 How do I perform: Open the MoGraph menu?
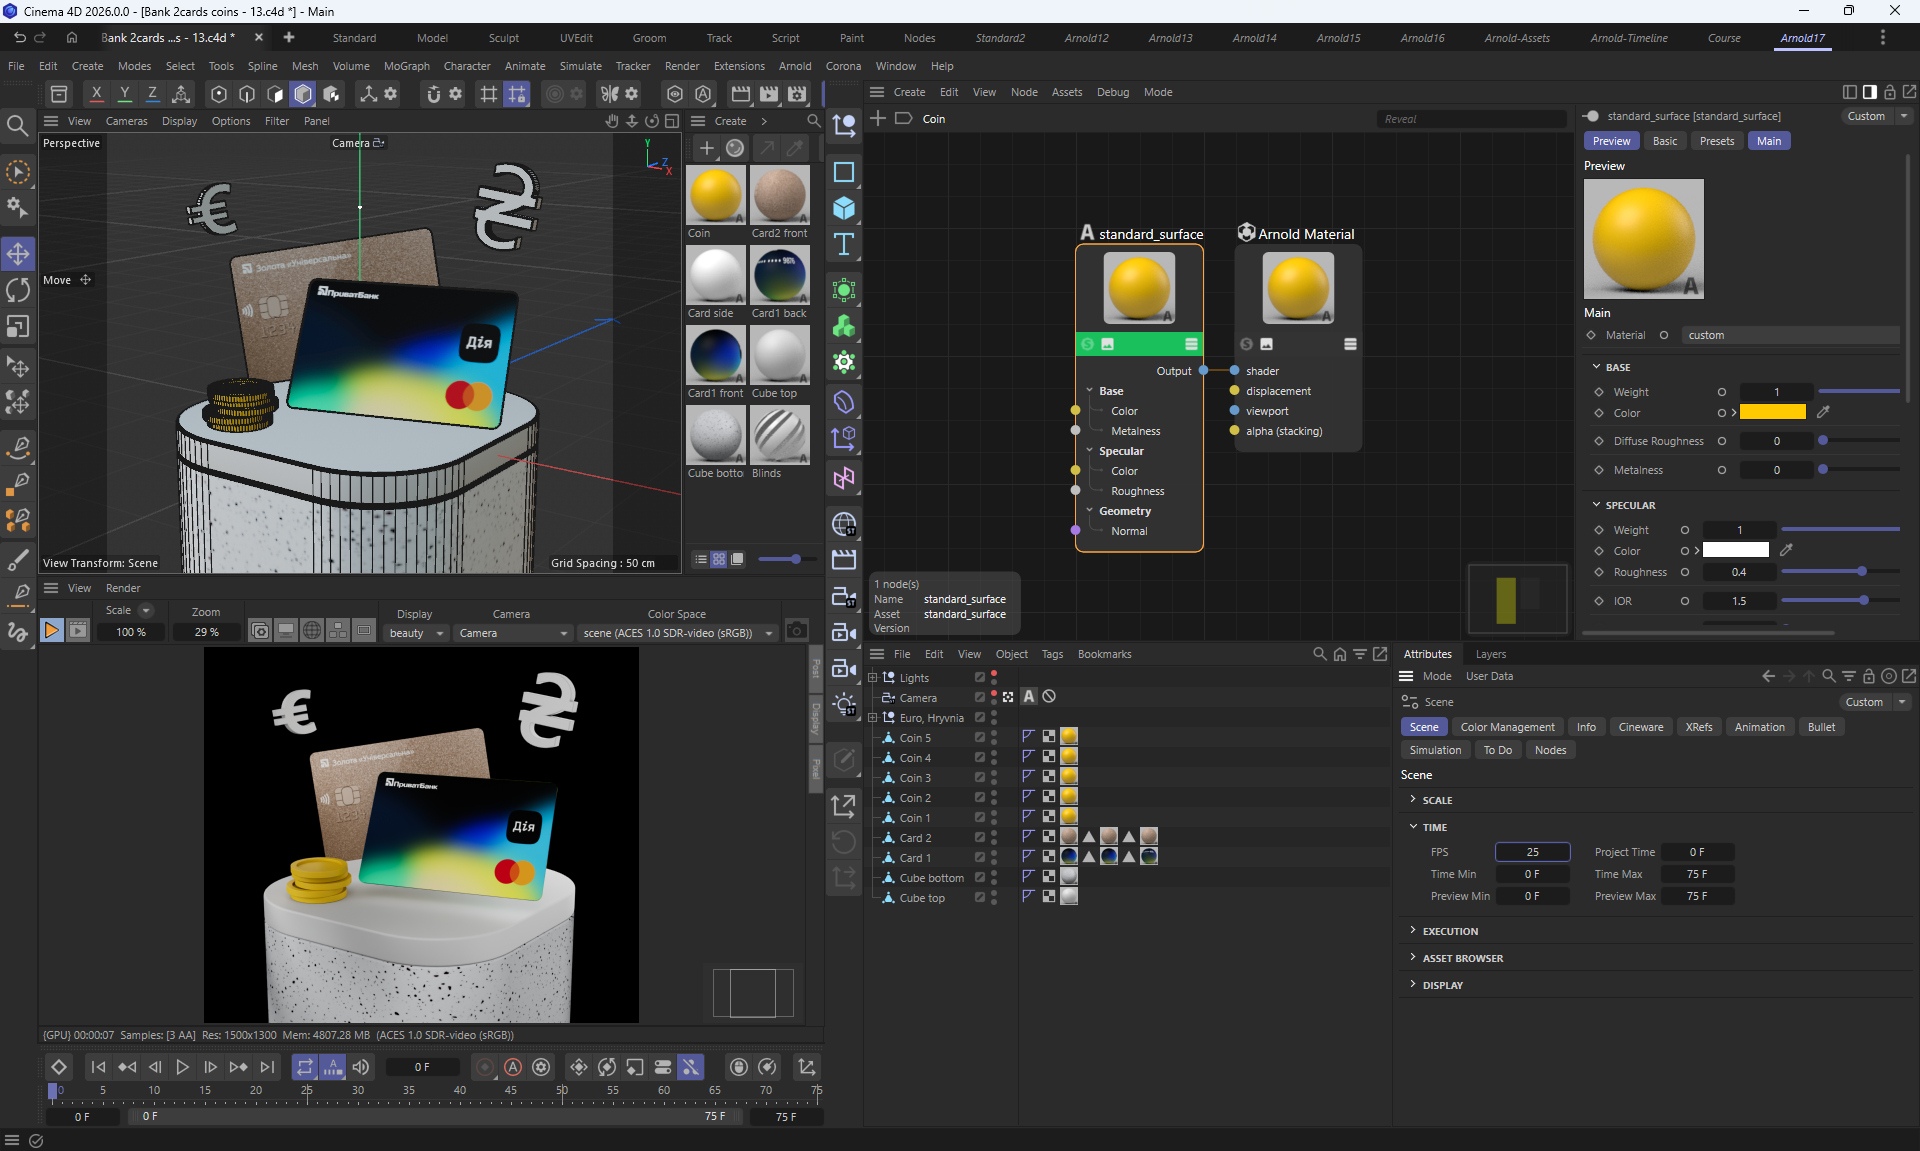tap(406, 66)
